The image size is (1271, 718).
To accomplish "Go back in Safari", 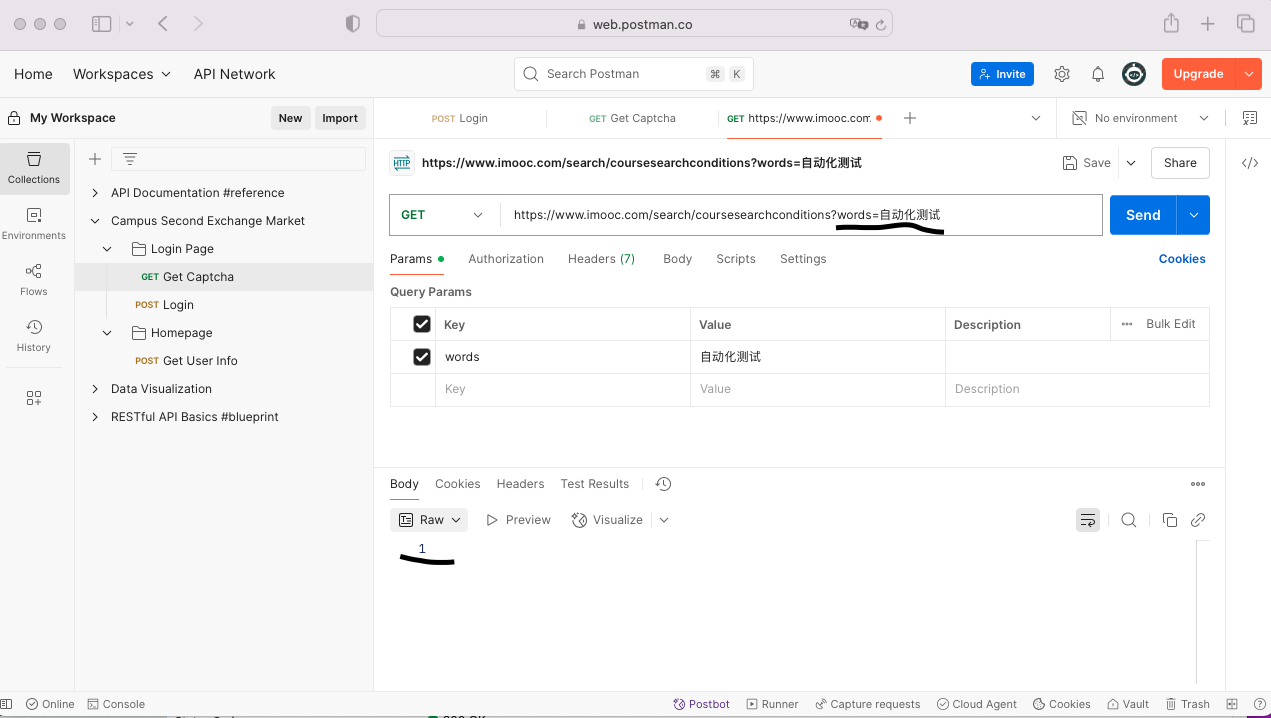I will (x=163, y=24).
